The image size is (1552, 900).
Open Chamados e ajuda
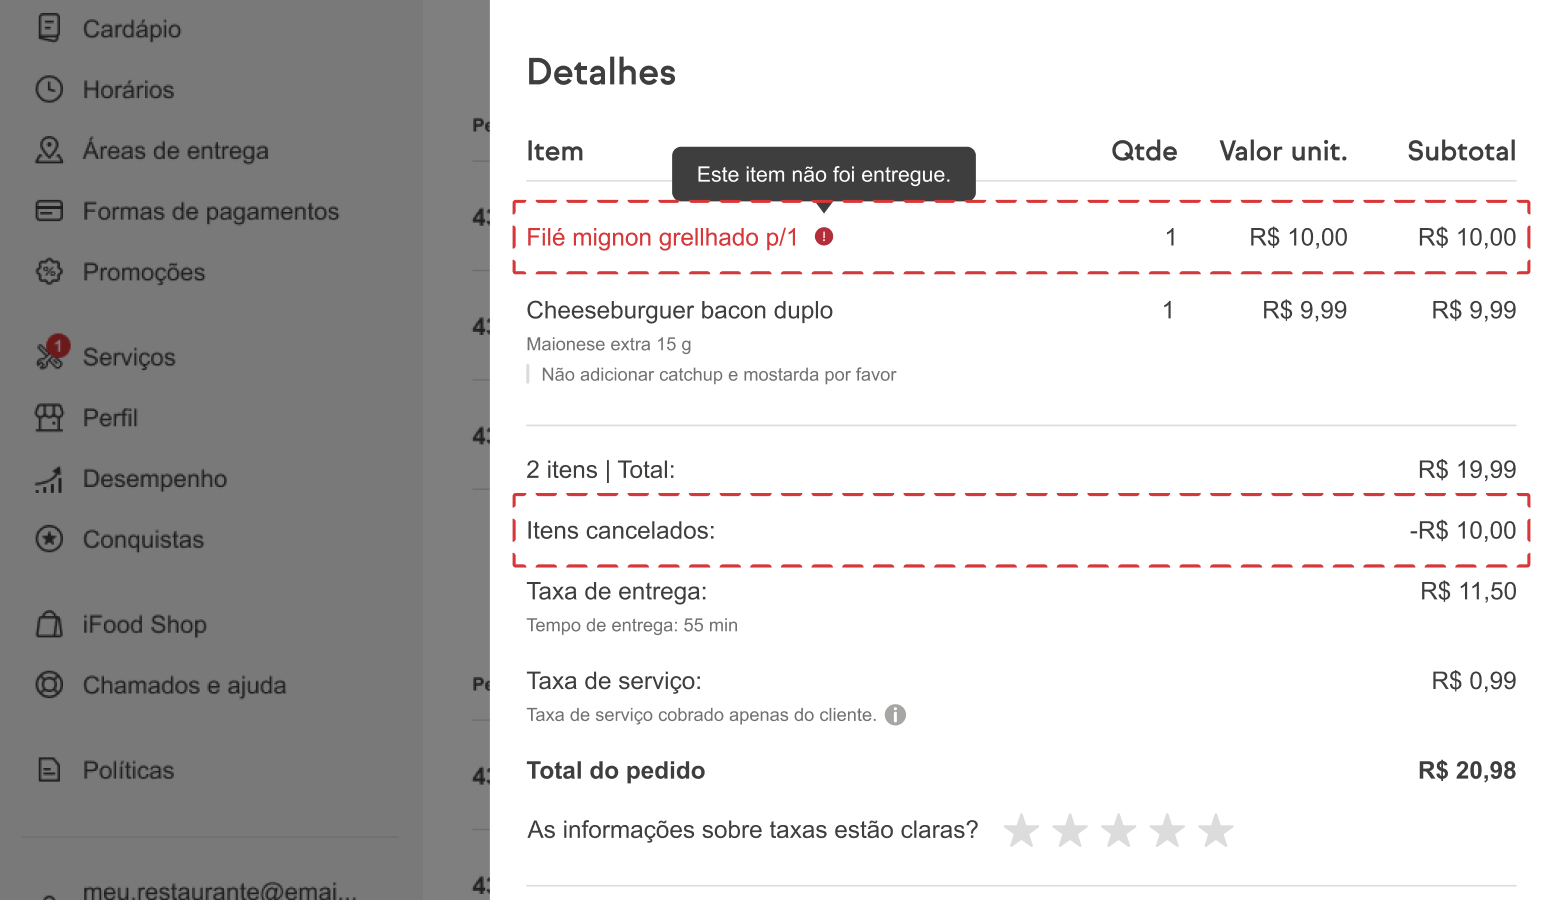tap(184, 685)
